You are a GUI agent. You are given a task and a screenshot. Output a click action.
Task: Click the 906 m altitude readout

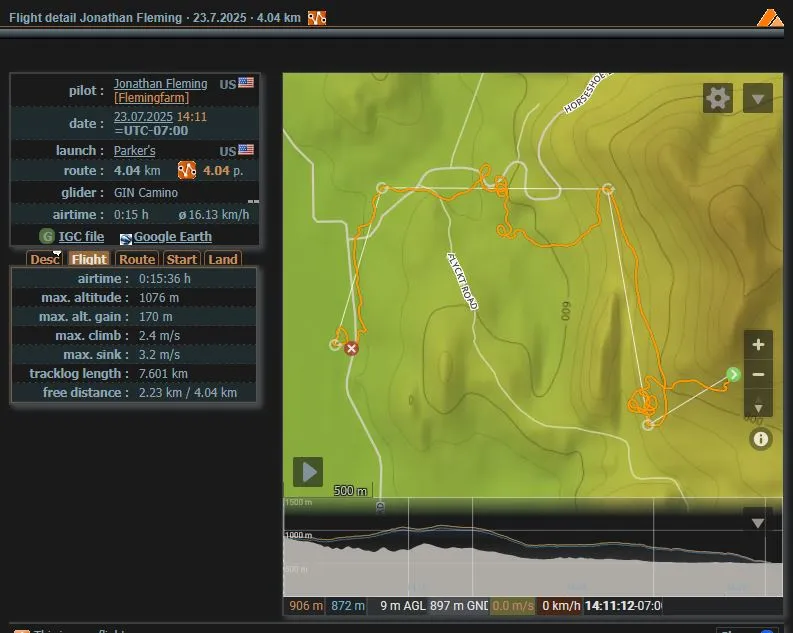click(306, 606)
